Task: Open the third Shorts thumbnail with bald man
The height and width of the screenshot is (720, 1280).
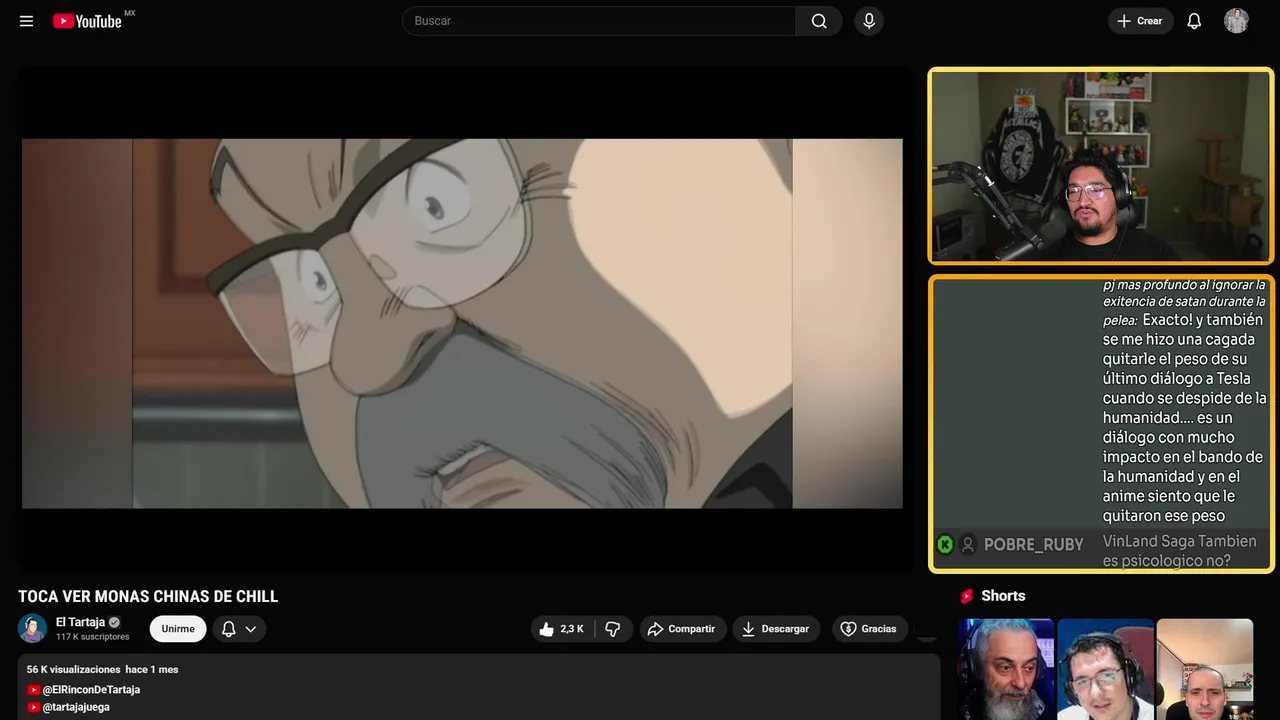Action: [1204, 669]
